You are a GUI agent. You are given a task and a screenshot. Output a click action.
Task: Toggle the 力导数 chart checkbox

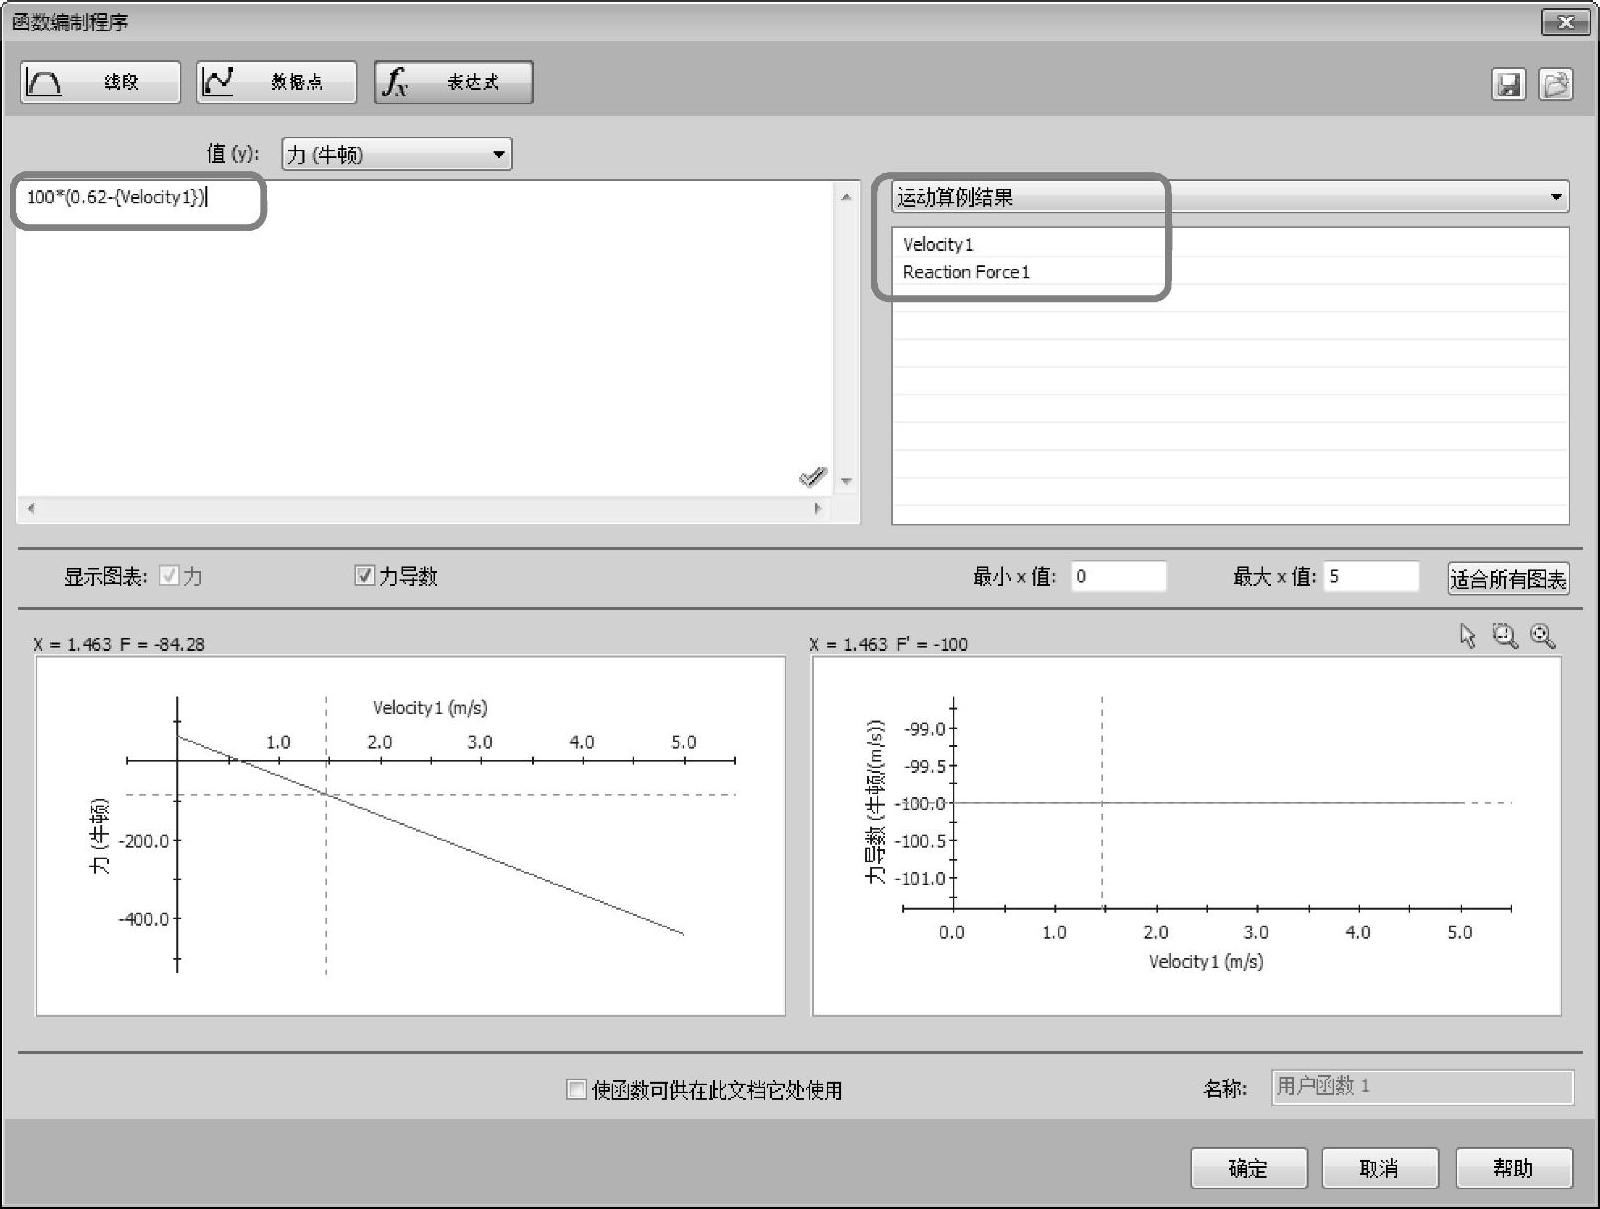(x=365, y=575)
